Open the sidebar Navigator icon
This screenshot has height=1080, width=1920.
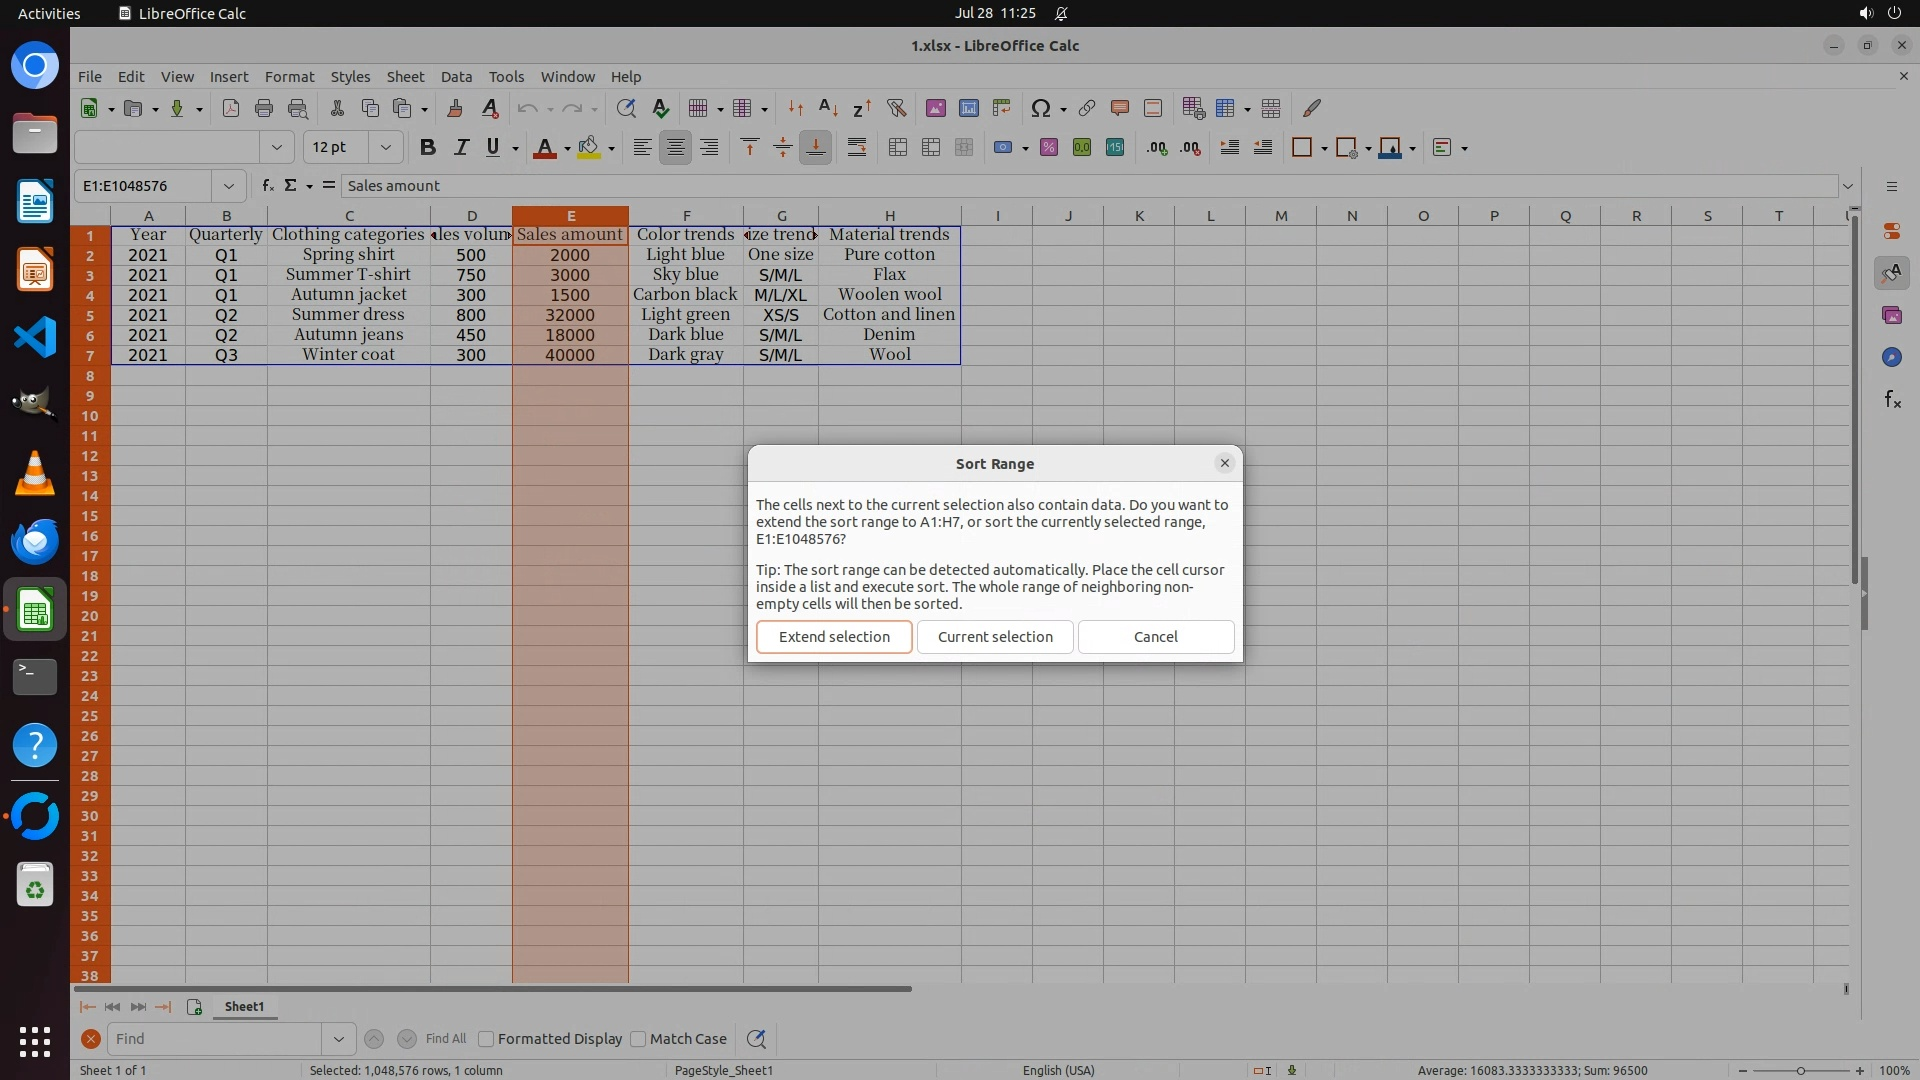pyautogui.click(x=1891, y=357)
